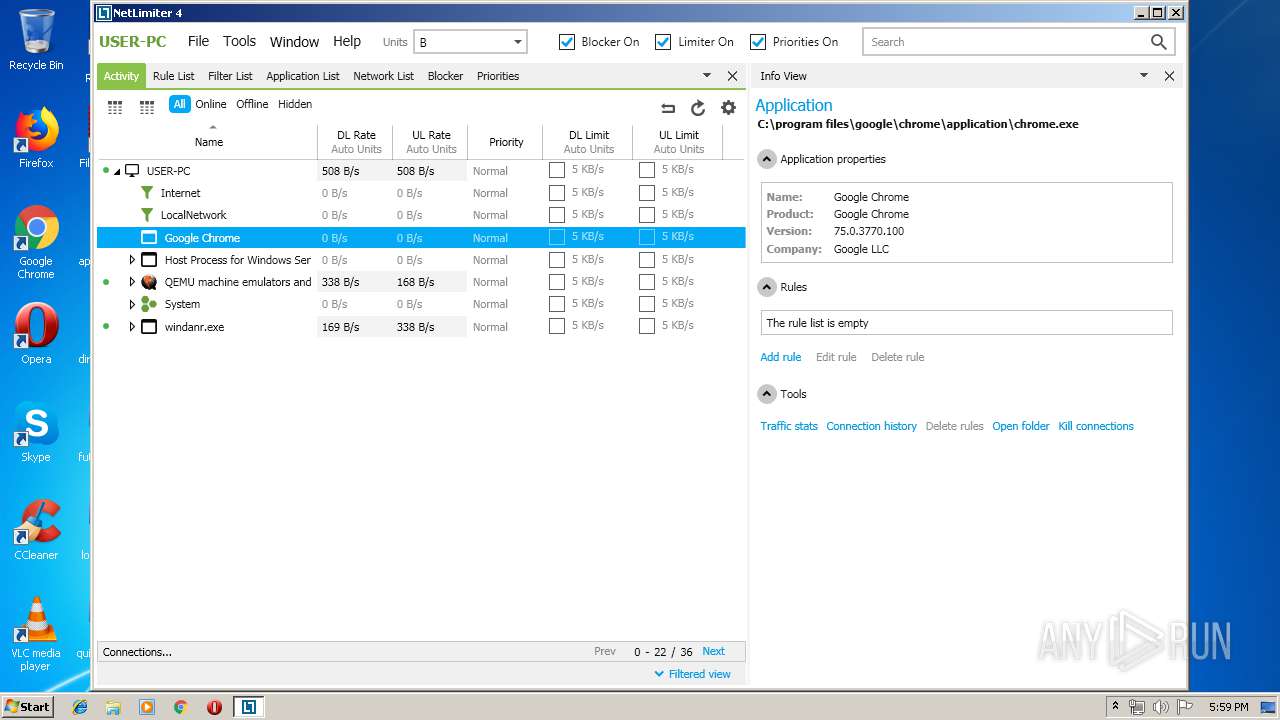Image resolution: width=1280 pixels, height=720 pixels.
Task: Switch to Blocker tab
Action: tap(445, 76)
